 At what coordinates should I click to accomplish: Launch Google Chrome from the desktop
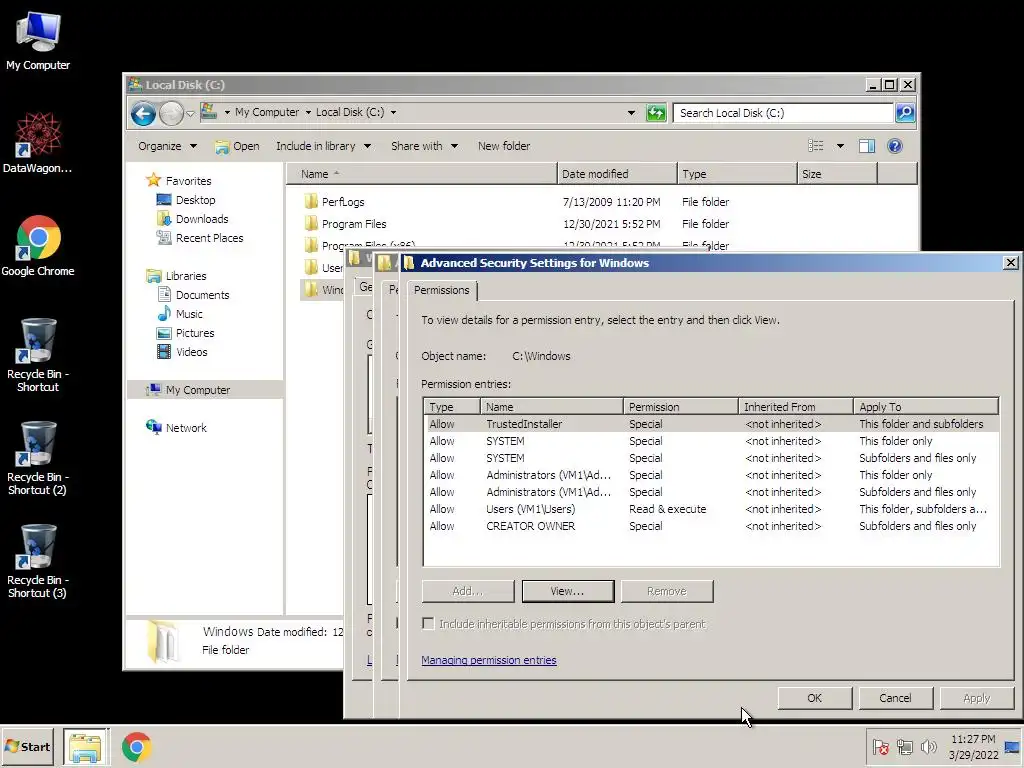click(x=38, y=246)
